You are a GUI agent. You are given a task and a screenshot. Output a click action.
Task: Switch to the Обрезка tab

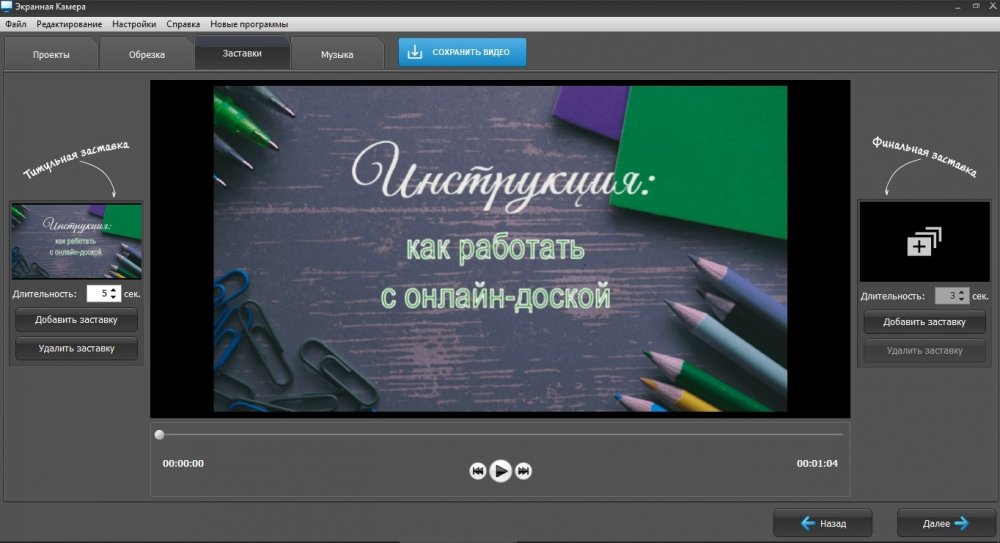[x=146, y=54]
